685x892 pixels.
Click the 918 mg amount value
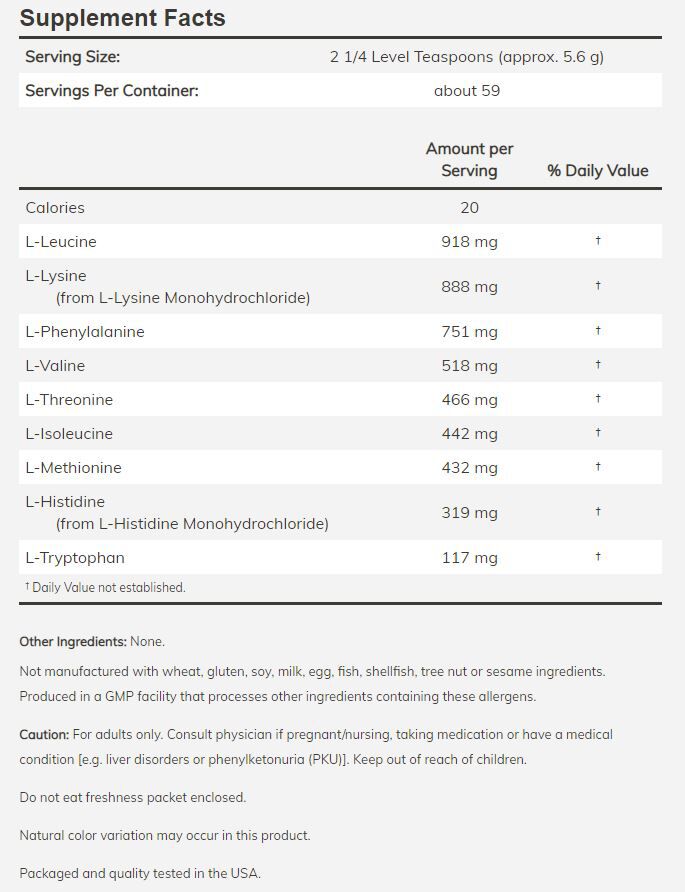(x=469, y=242)
